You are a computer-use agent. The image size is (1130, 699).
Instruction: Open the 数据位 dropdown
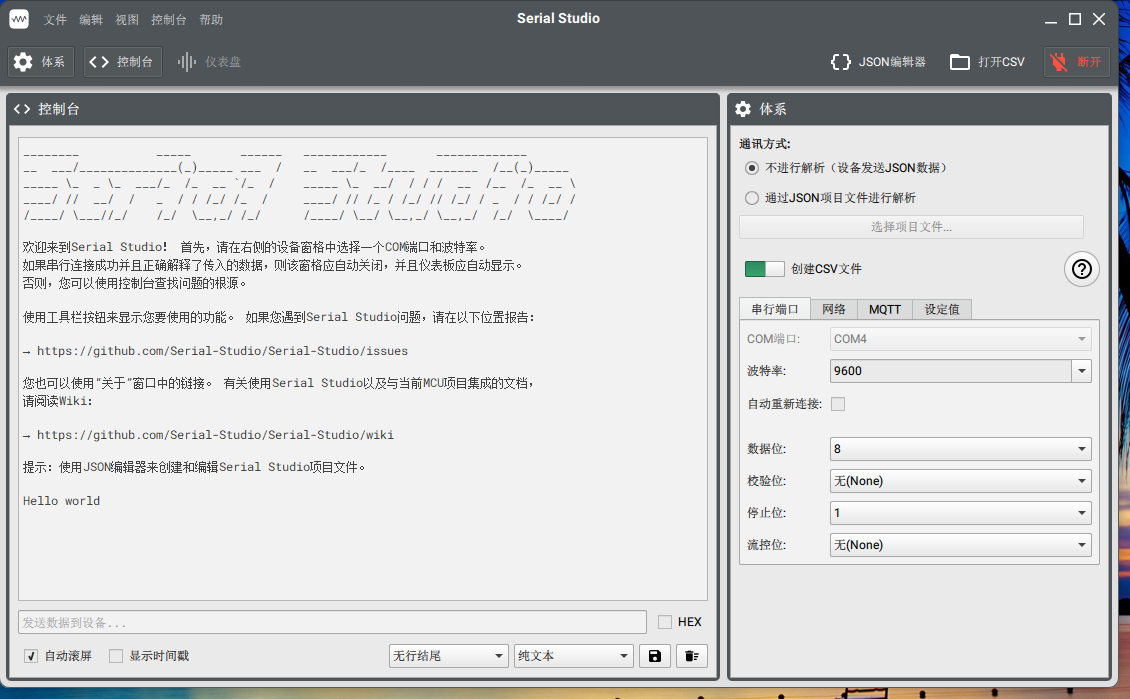[961, 449]
